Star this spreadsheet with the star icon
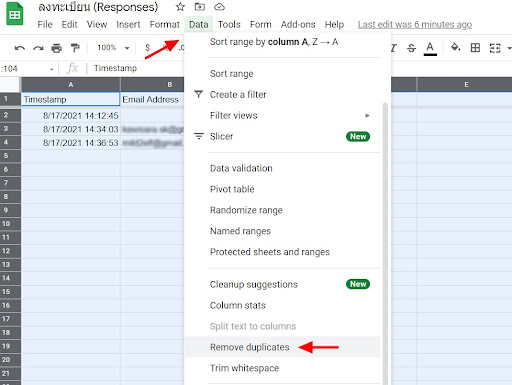 point(180,7)
